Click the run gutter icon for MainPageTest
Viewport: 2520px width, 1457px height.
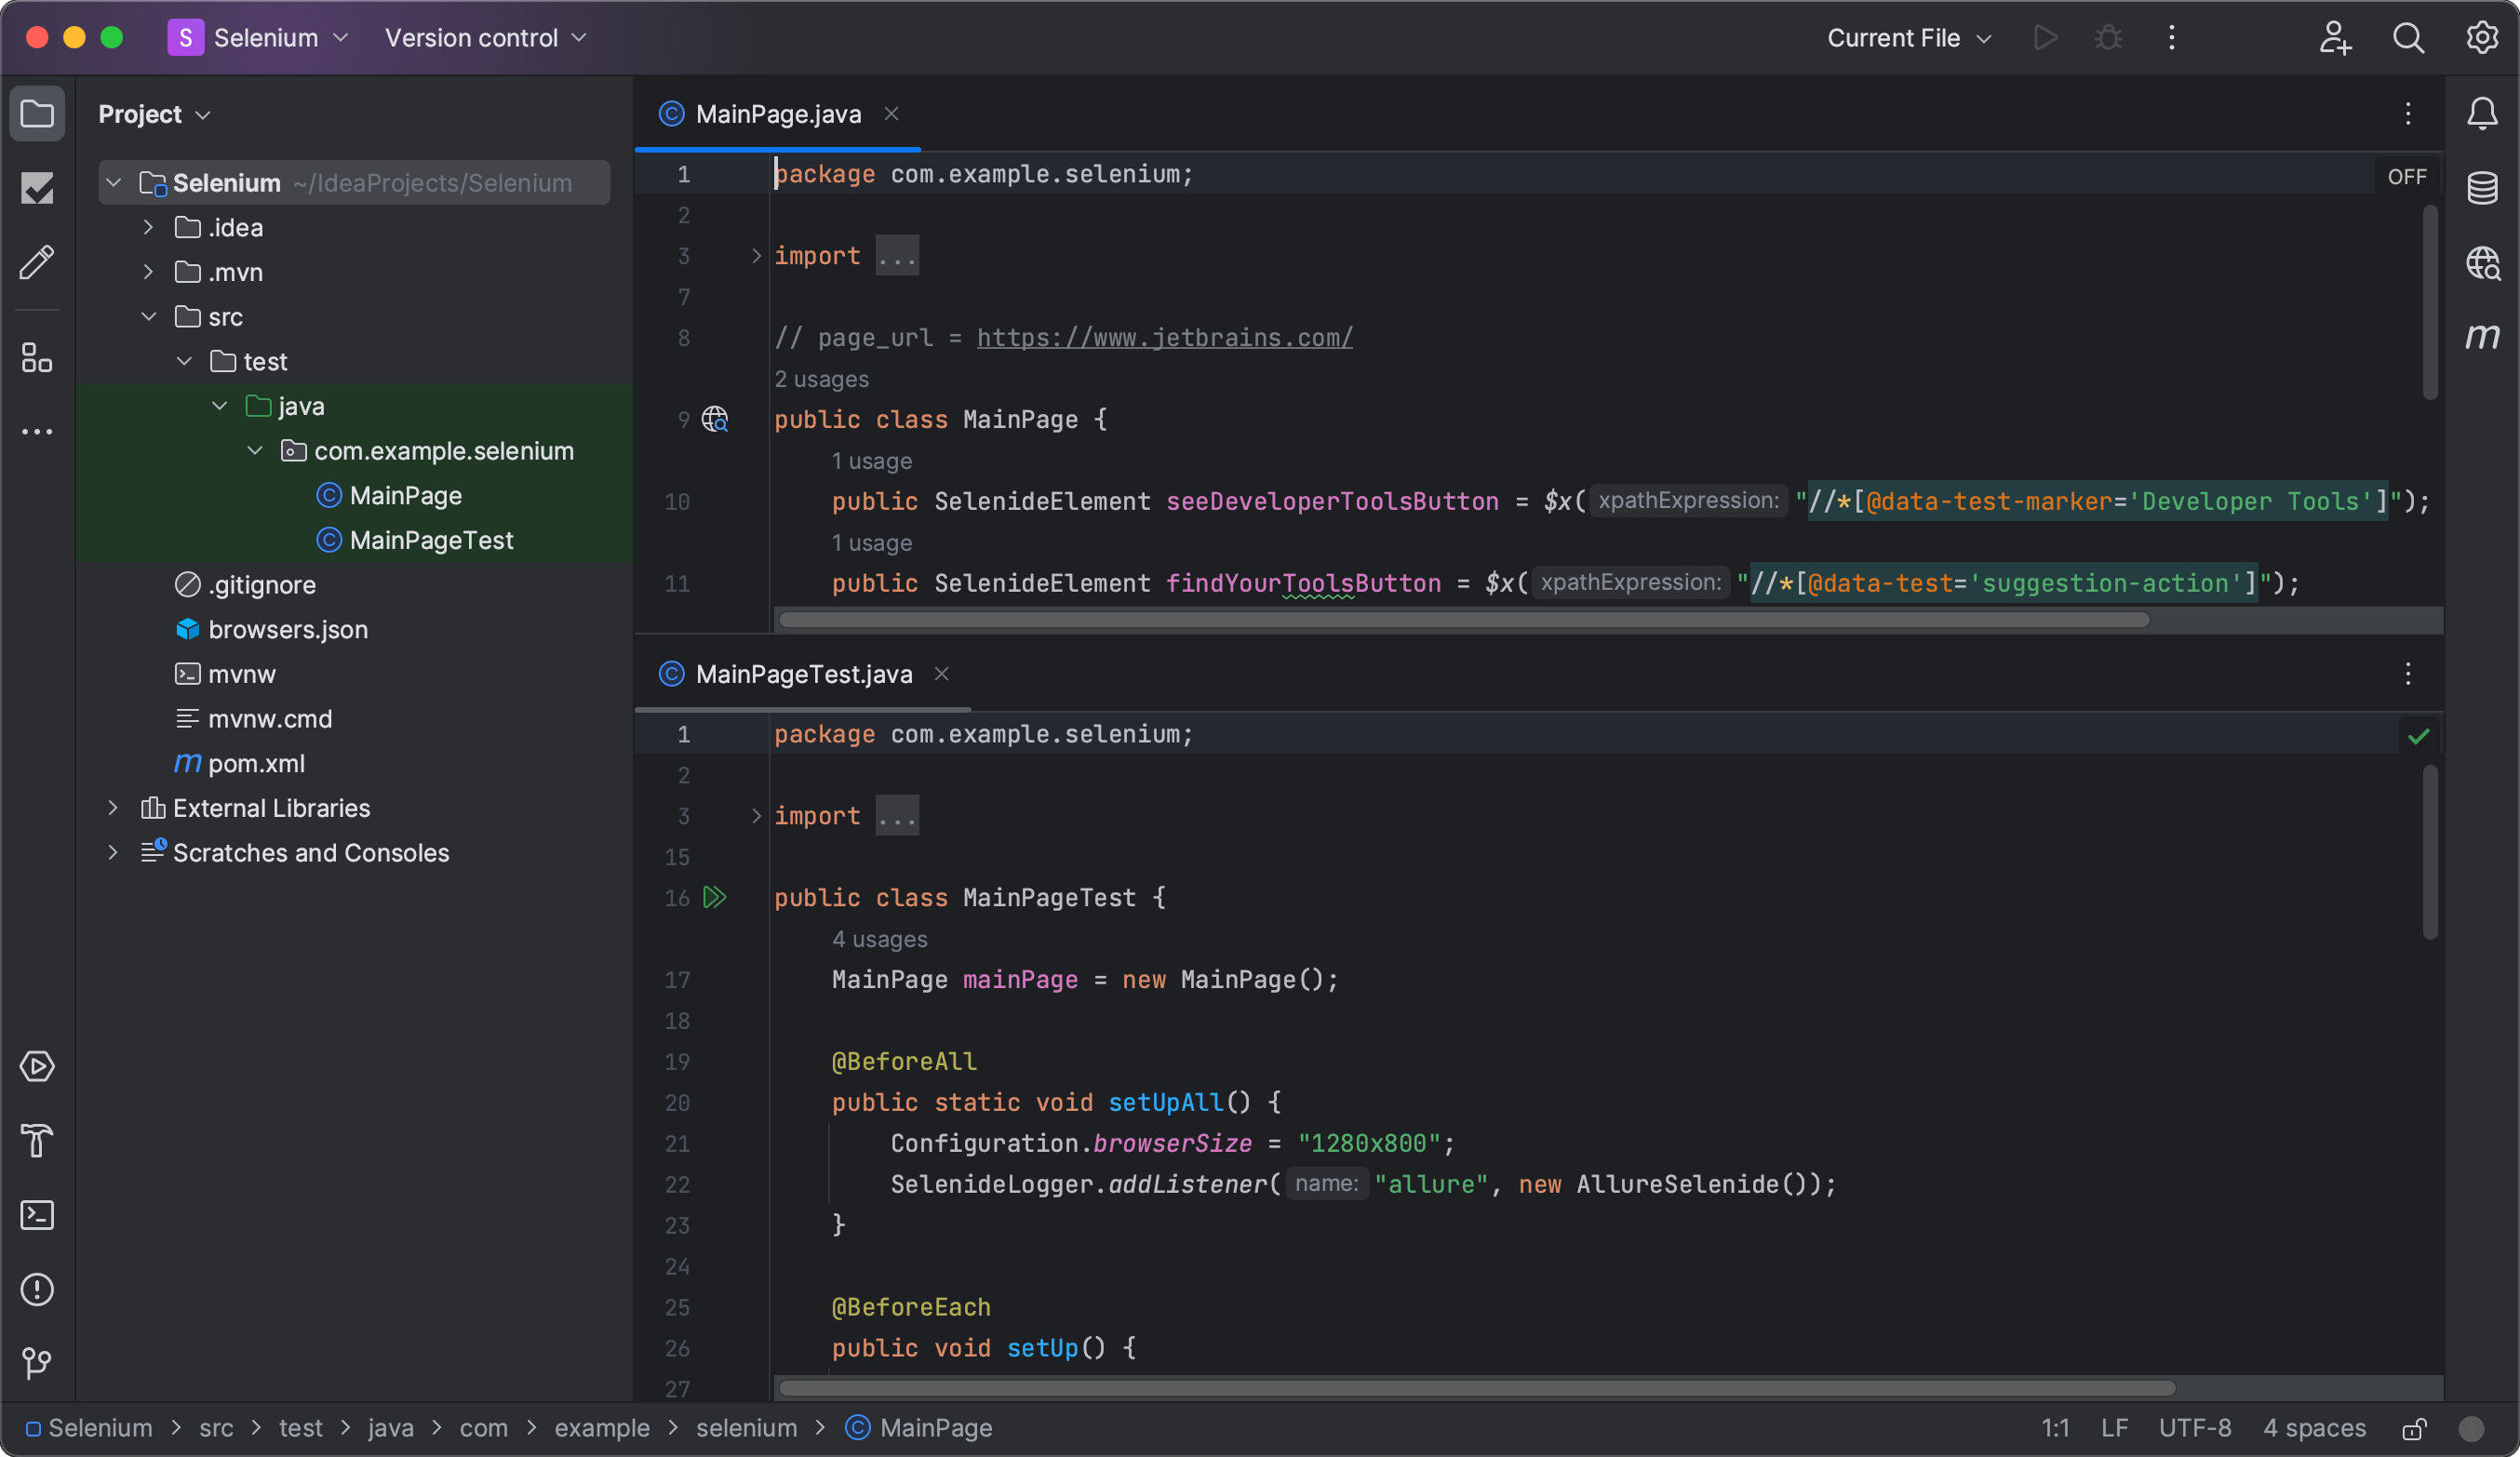(714, 897)
